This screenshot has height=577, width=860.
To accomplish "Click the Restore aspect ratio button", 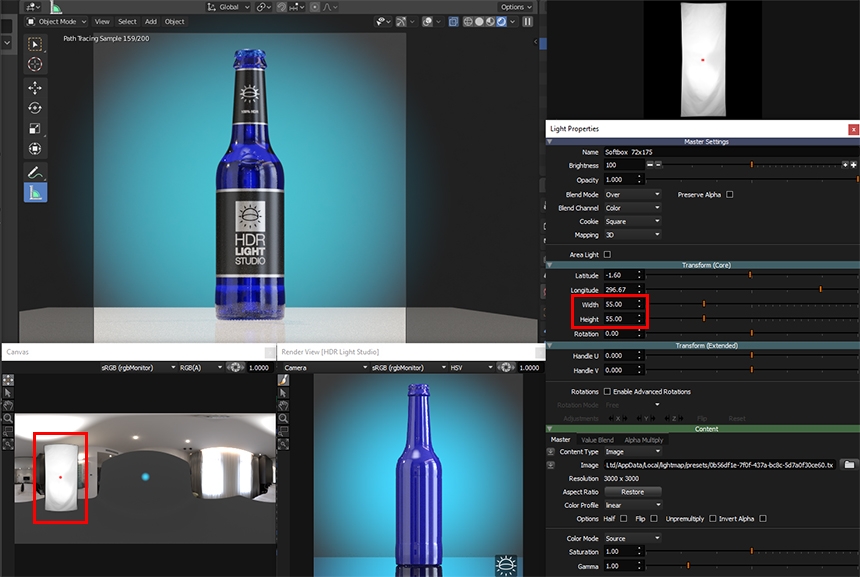I will [x=632, y=492].
